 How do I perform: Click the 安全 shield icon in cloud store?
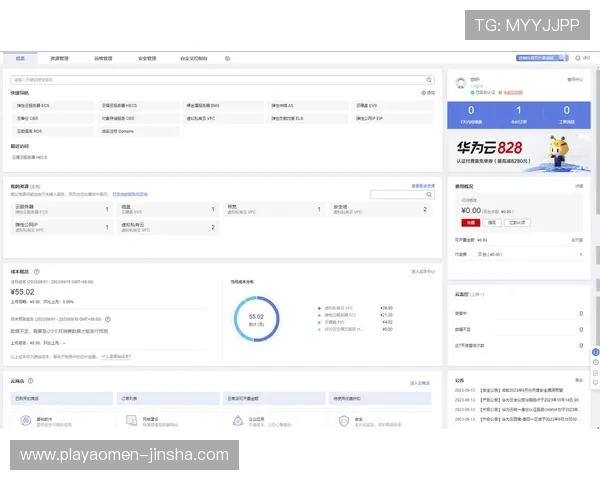click(344, 422)
